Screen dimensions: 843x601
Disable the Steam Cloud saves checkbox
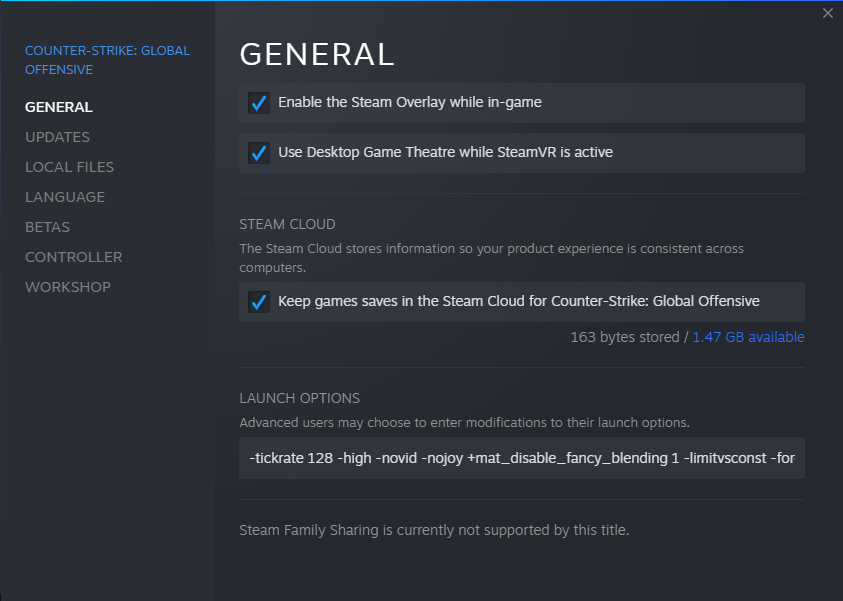[x=259, y=302]
